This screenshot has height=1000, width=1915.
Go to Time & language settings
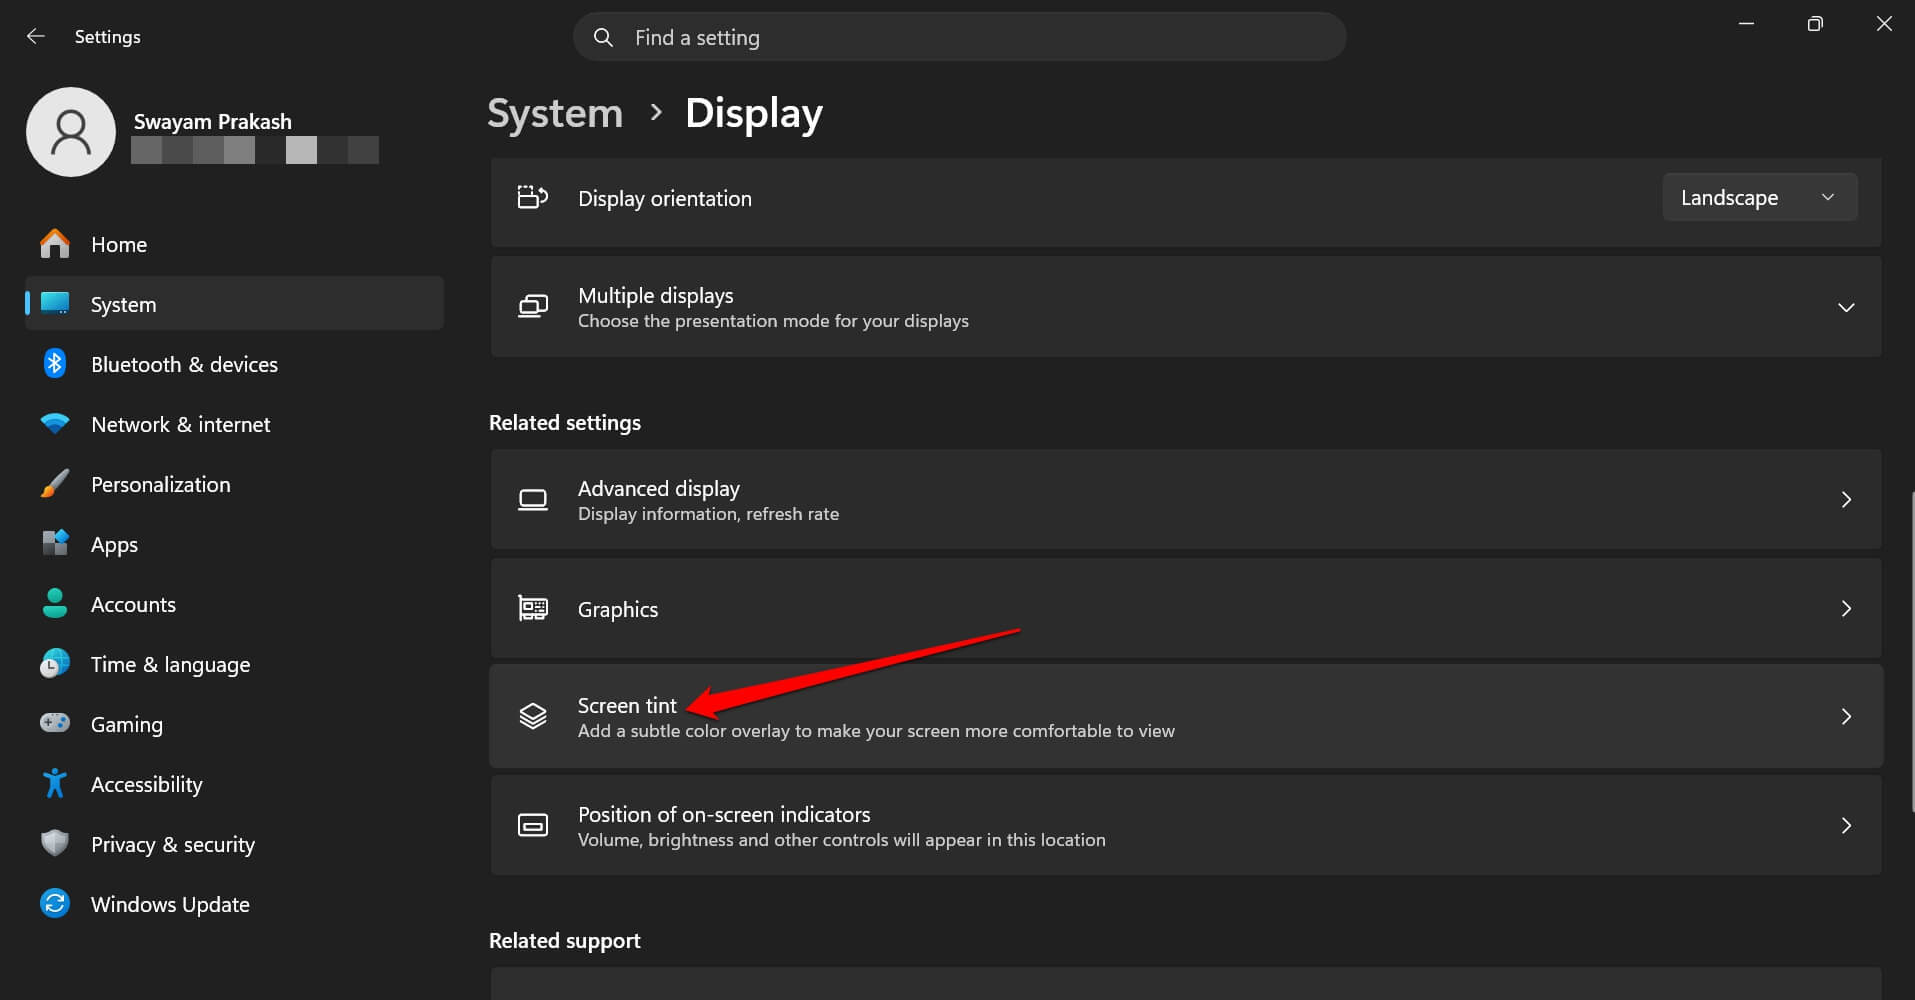point(234,664)
